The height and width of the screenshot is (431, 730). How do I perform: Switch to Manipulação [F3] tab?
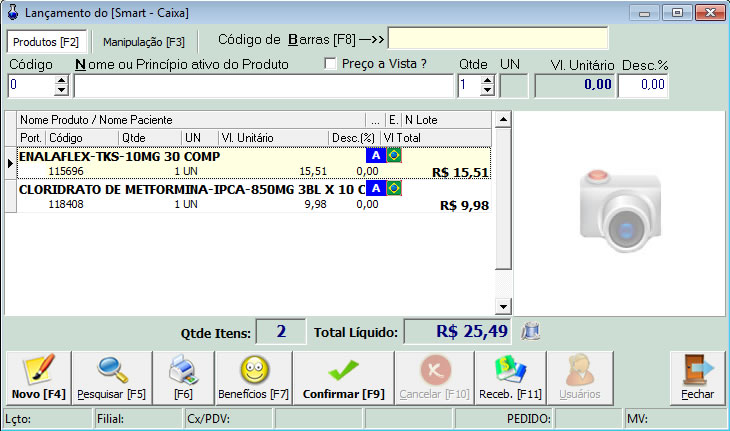pos(144,42)
